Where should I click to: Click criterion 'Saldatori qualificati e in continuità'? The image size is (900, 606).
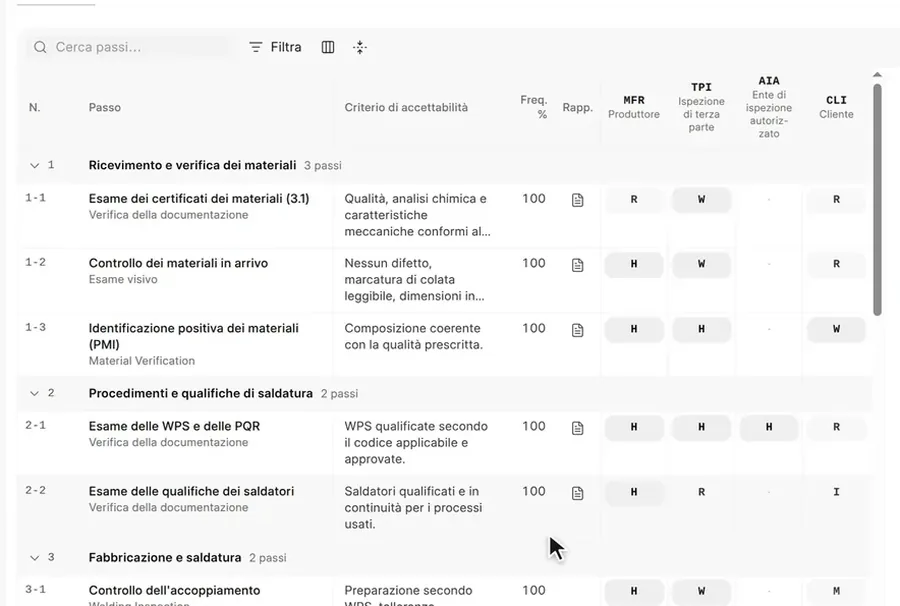pyautogui.click(x=413, y=507)
